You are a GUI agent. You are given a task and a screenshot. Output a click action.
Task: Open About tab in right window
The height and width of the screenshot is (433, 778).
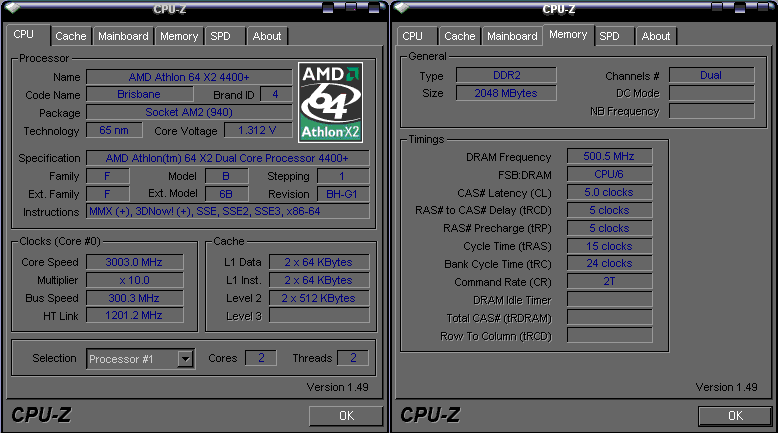[656, 36]
